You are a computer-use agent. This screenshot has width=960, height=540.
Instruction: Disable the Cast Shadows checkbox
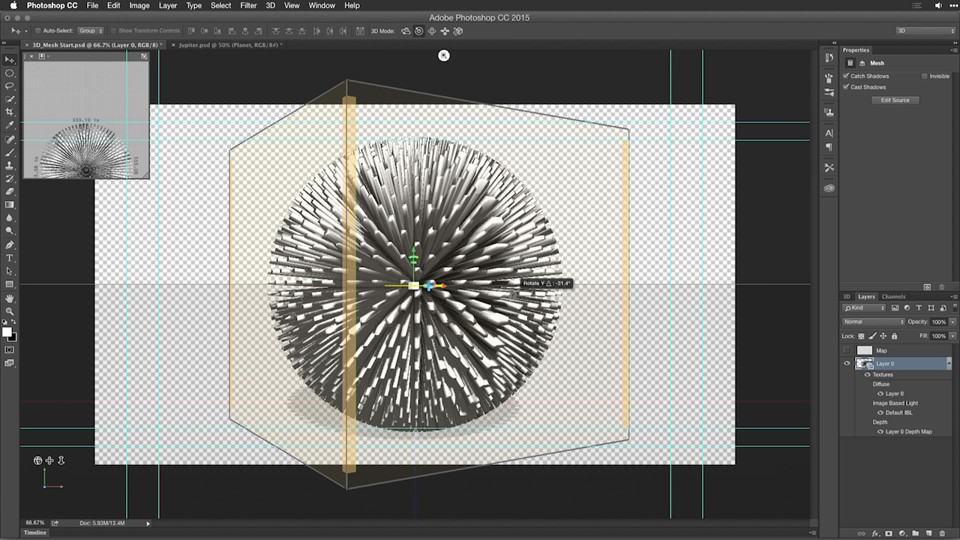coord(846,87)
